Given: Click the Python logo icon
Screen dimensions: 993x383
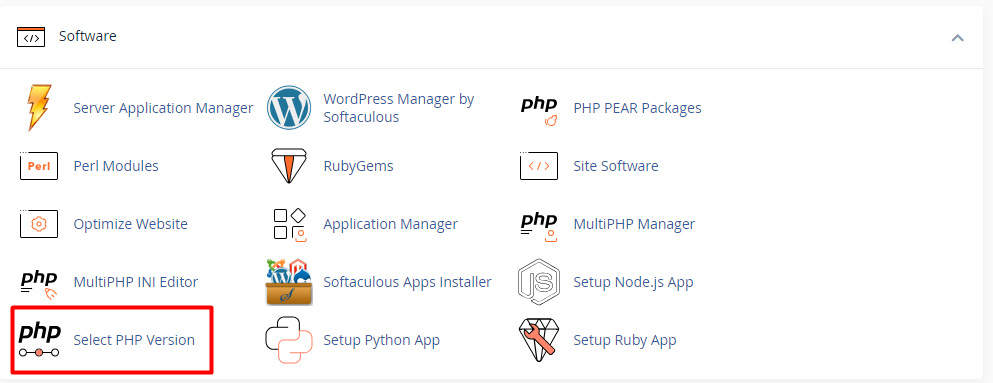Looking at the screenshot, I should click(x=289, y=340).
